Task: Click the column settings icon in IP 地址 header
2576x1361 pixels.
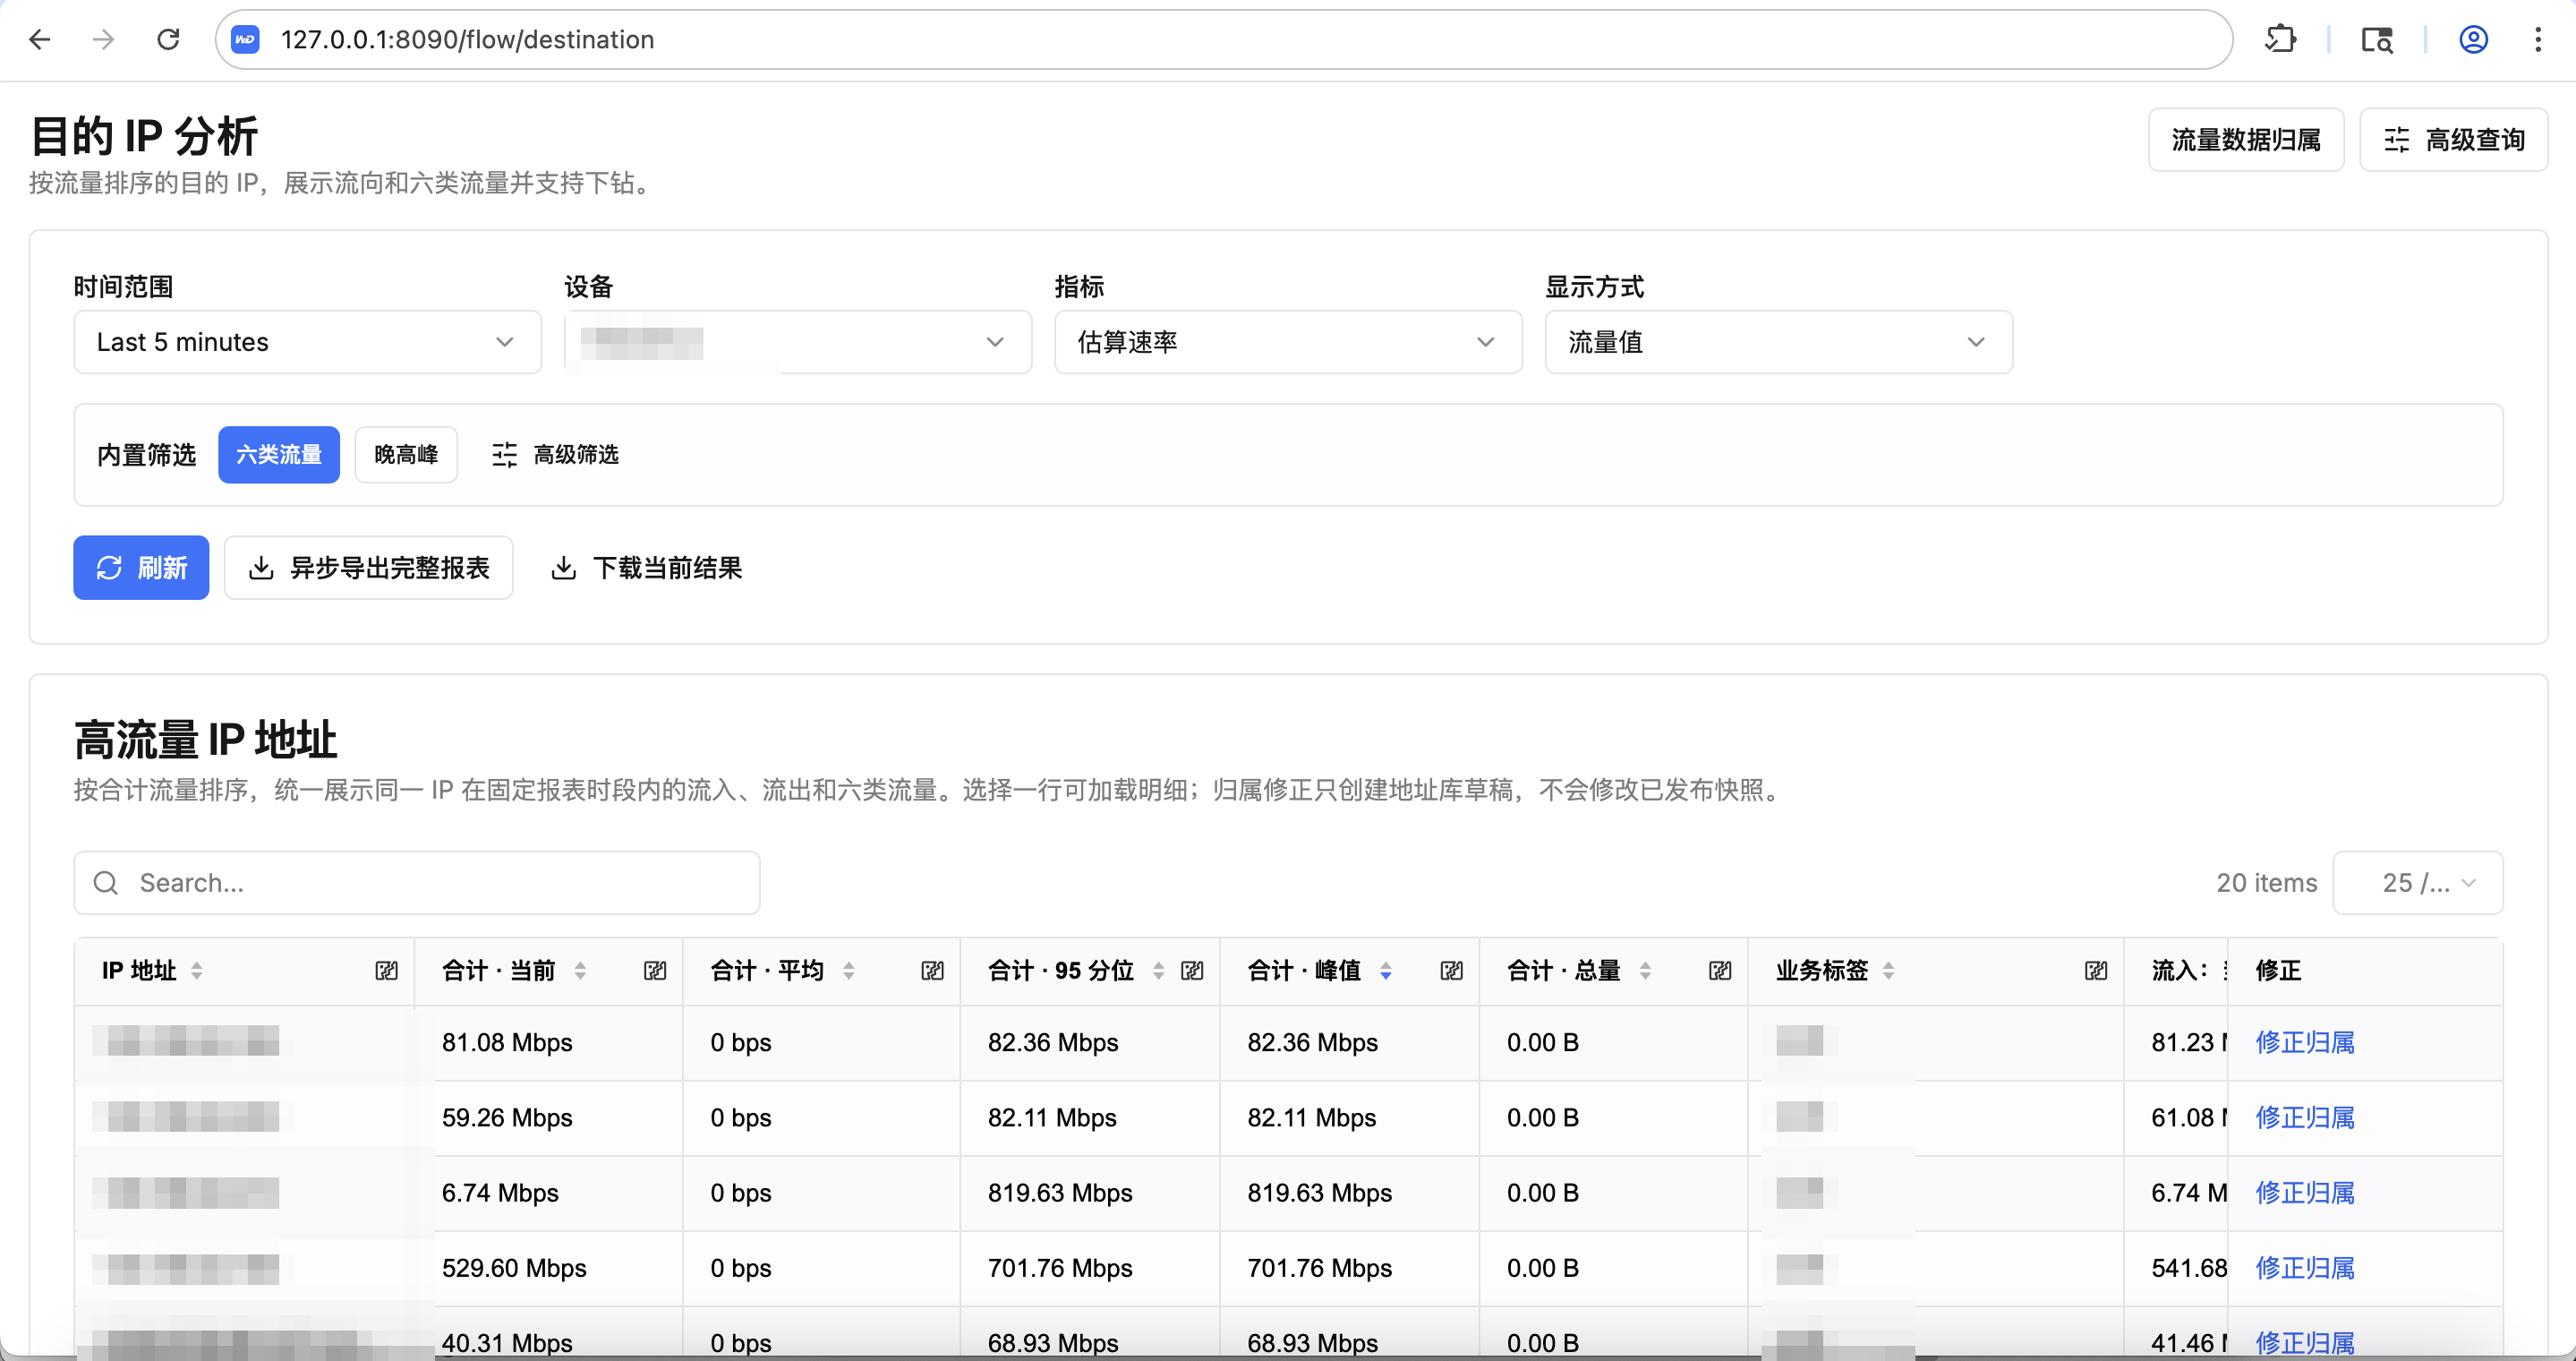Action: pyautogui.click(x=386, y=971)
